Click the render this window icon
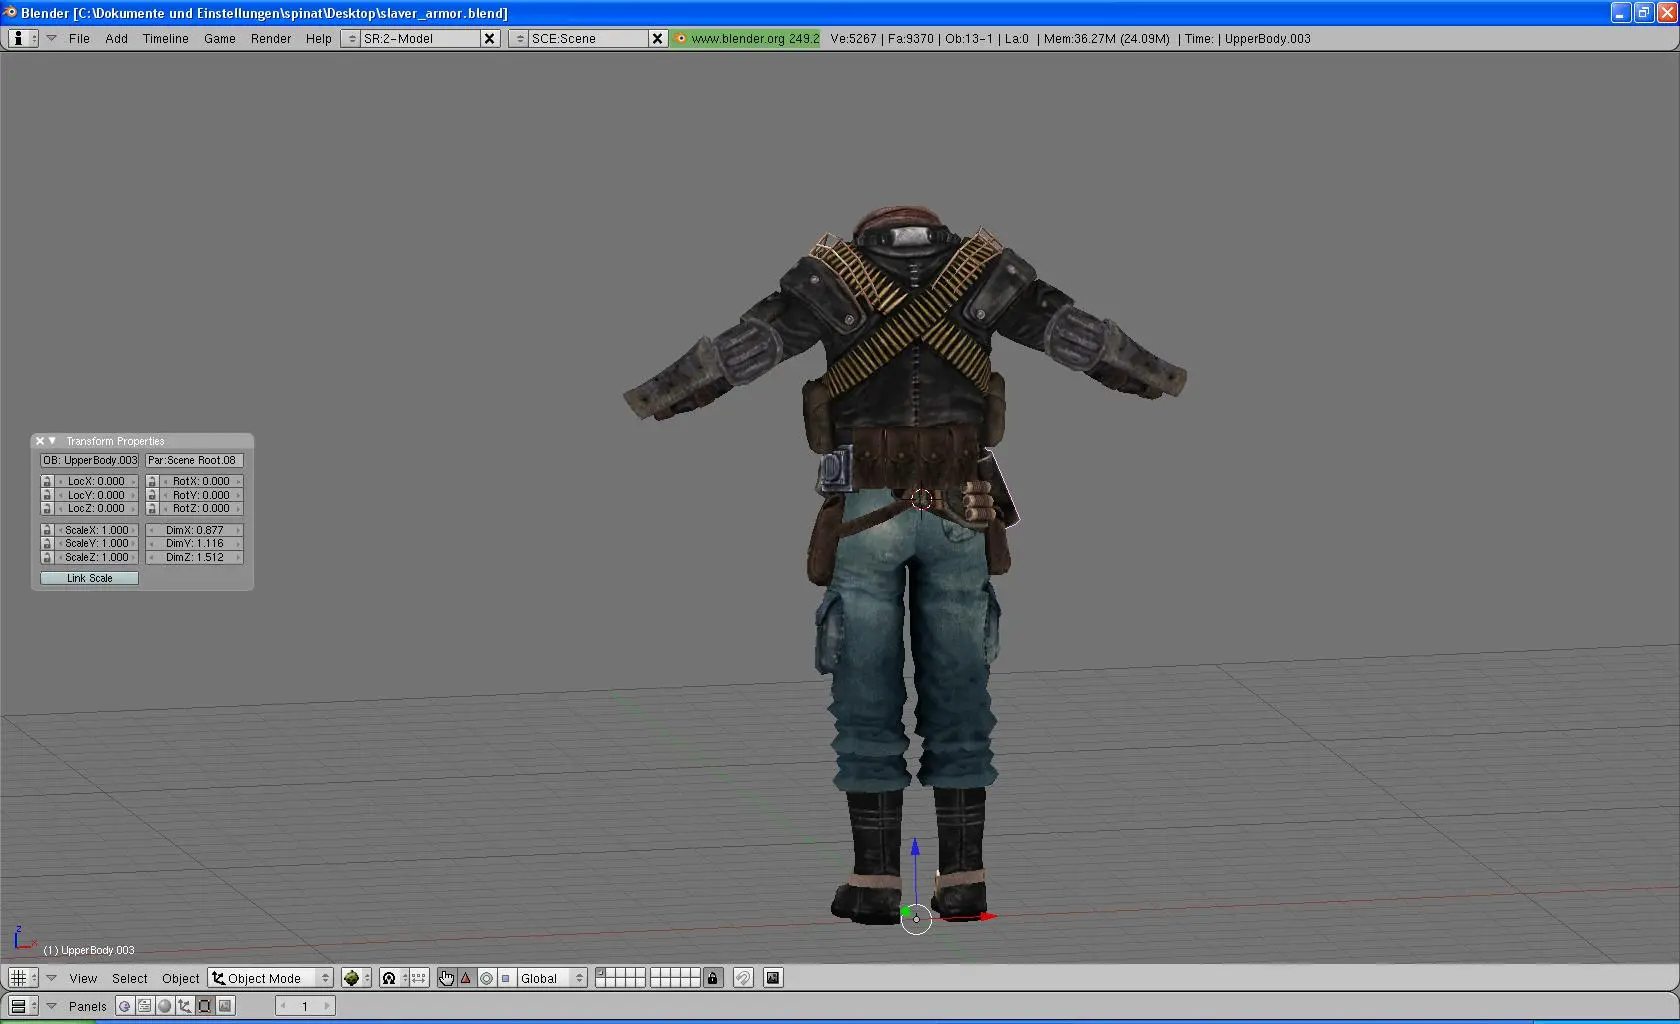The width and height of the screenshot is (1680, 1024). 773,978
